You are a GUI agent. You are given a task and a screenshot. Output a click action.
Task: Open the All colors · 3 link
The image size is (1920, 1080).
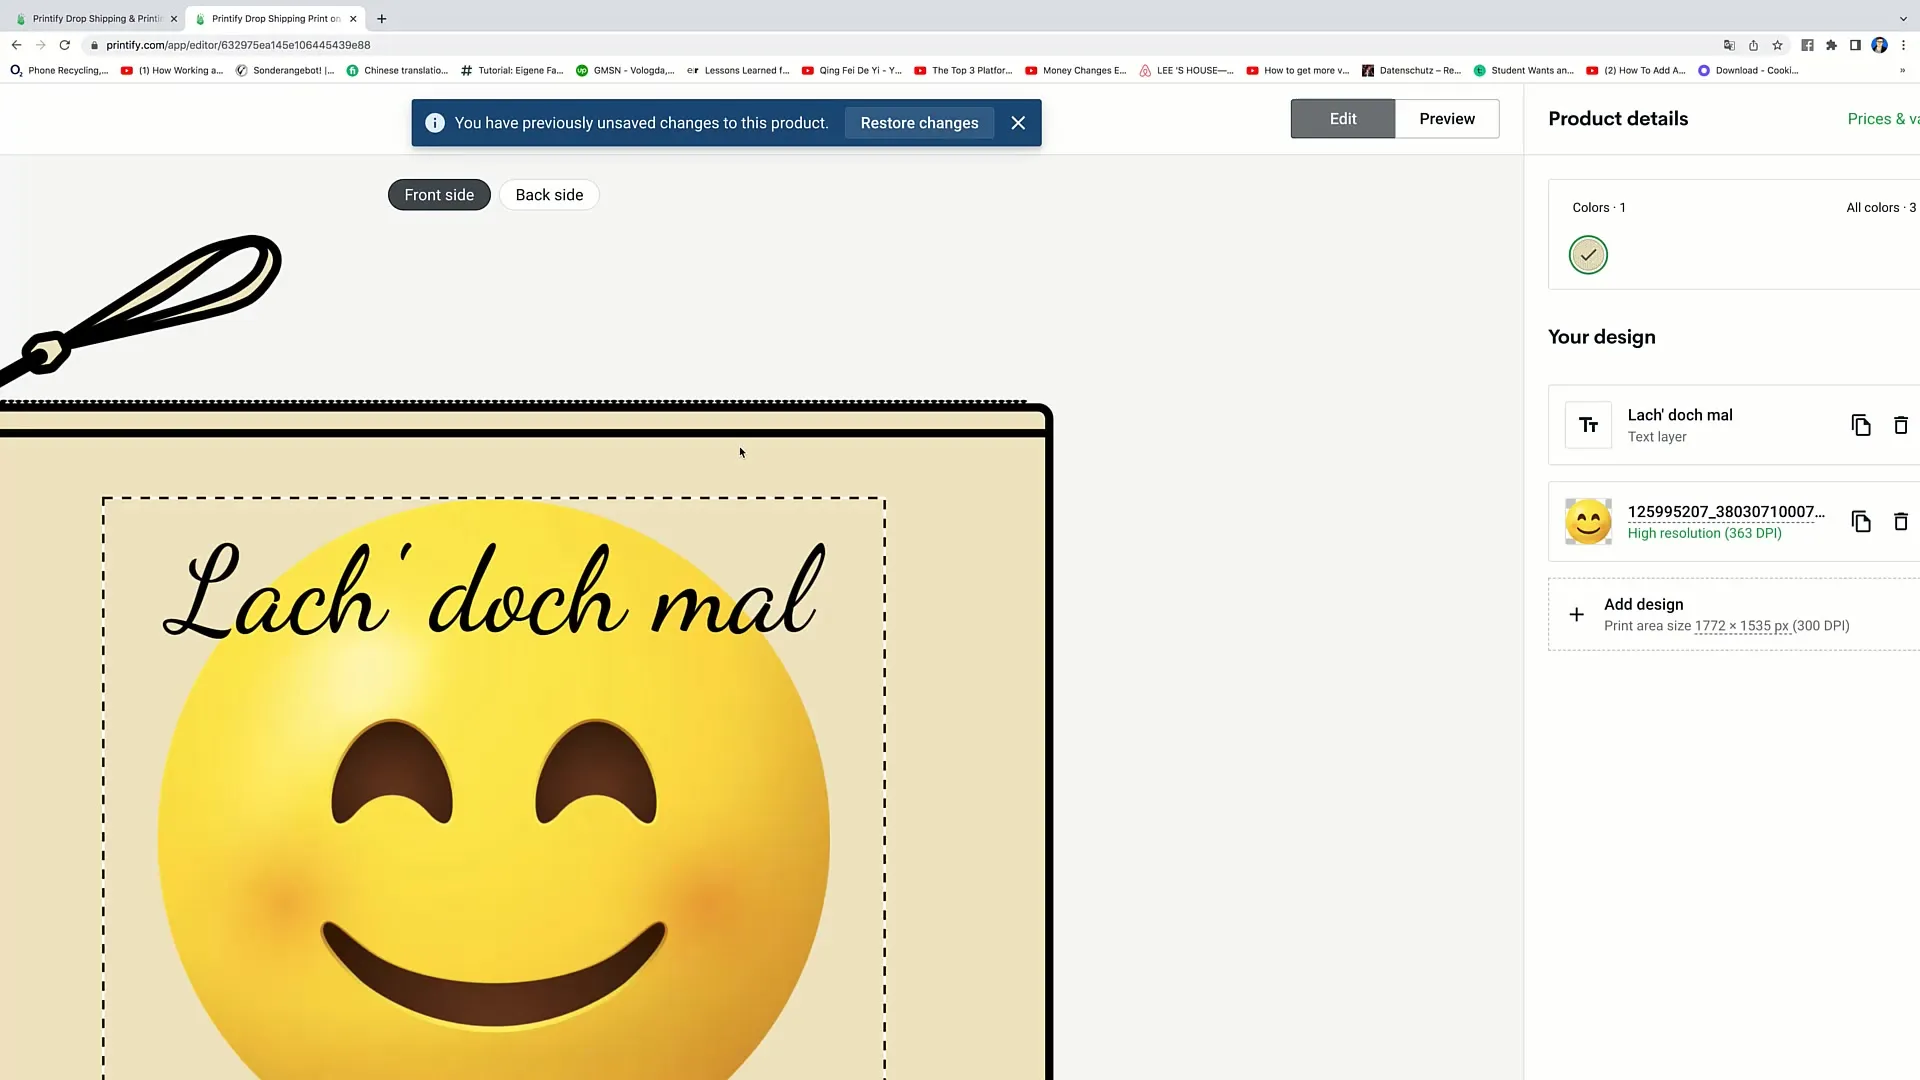1881,207
